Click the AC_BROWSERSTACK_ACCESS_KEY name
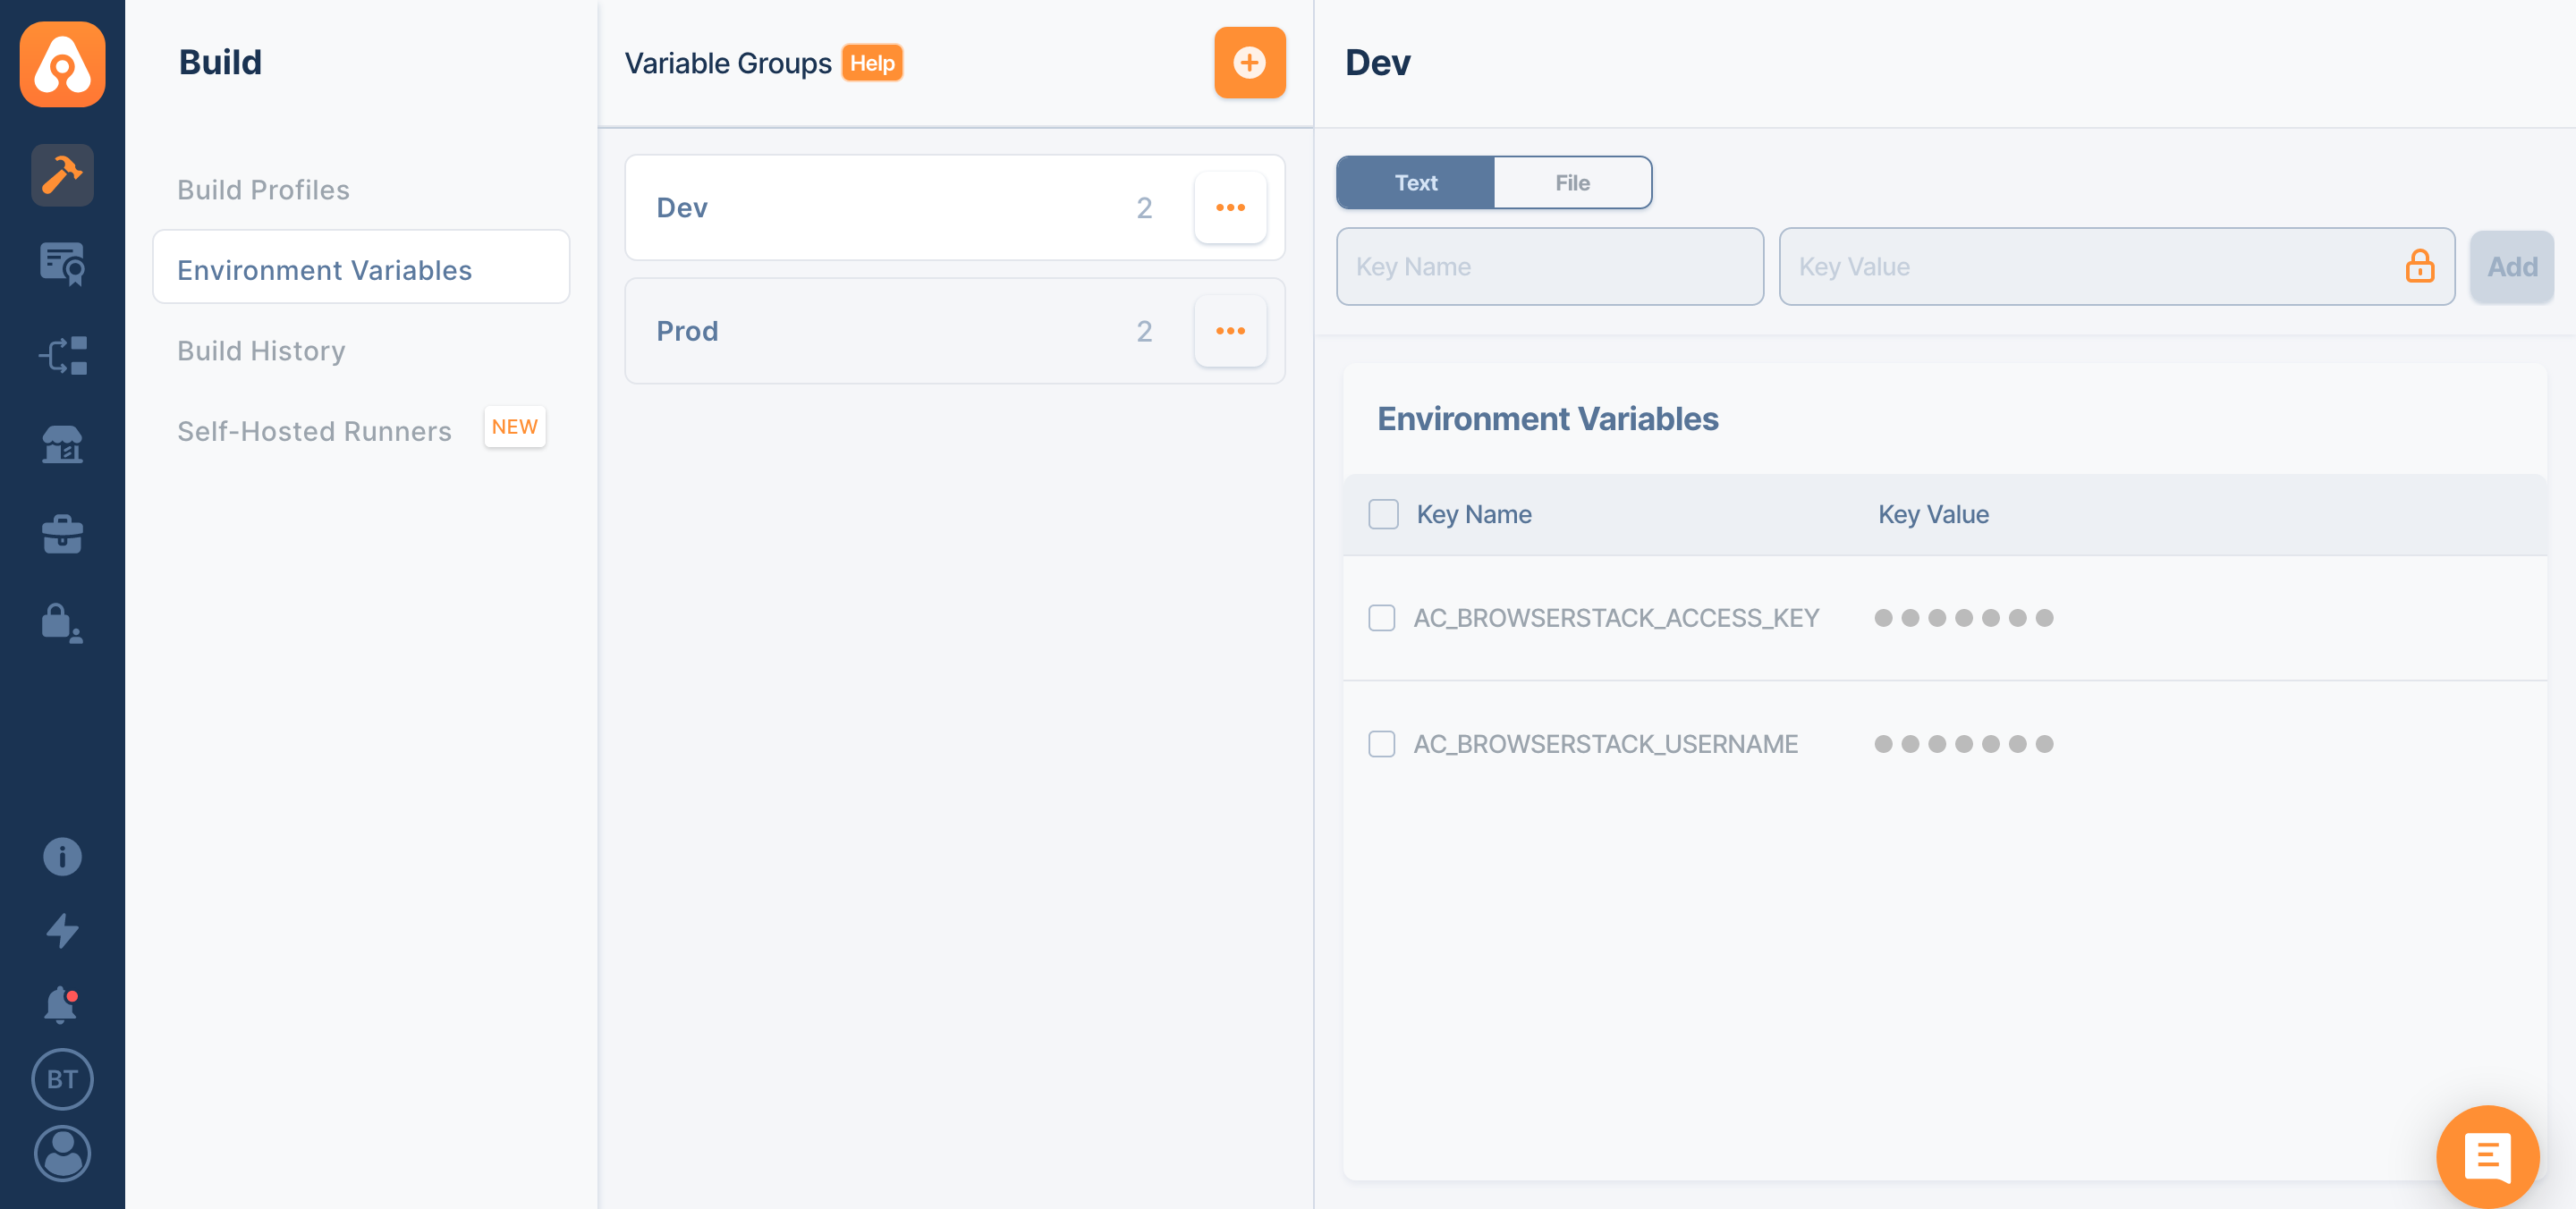The width and height of the screenshot is (2576, 1209). [x=1616, y=618]
